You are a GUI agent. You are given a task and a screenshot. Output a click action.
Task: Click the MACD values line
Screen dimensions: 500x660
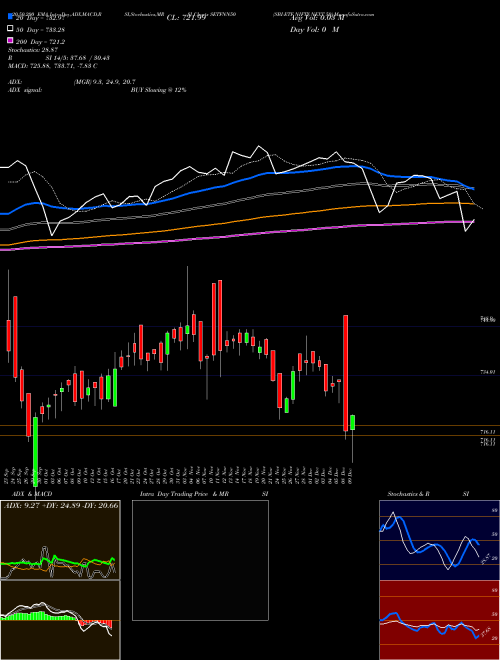point(53,66)
